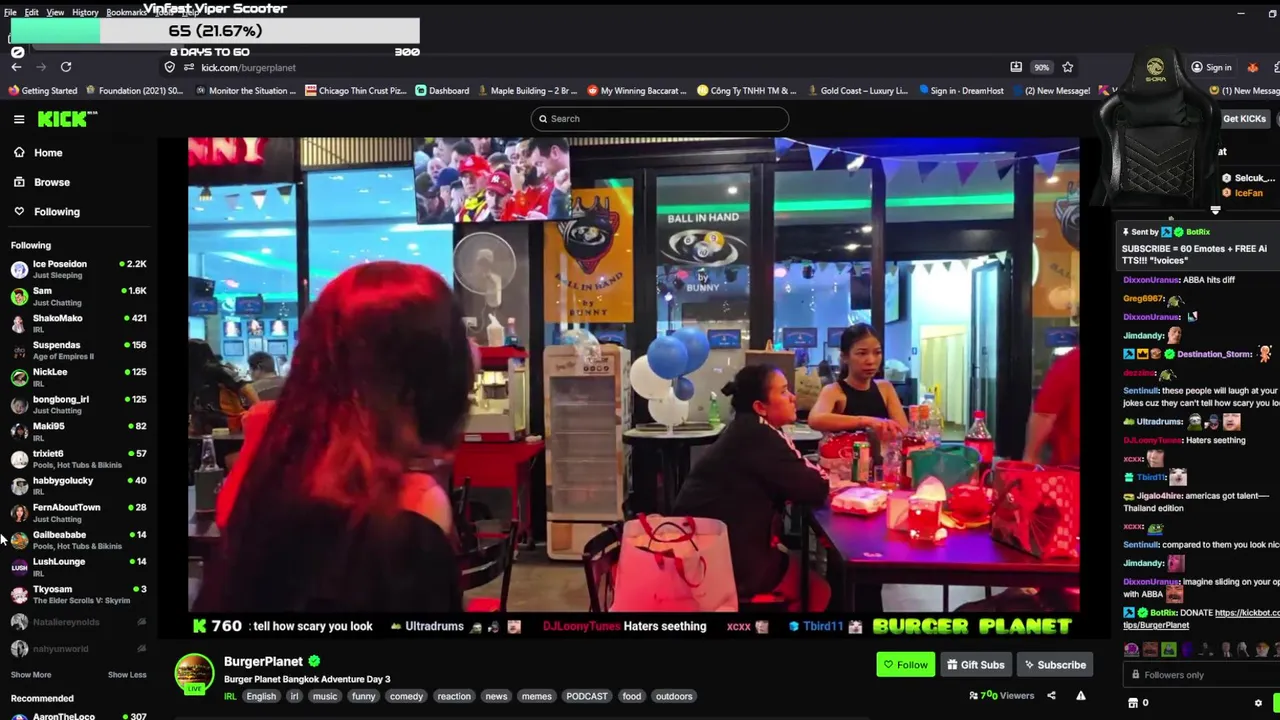Viewport: 1280px width, 720px height.
Task: Open LushLounge channel in Following list
Action: [x=78, y=566]
